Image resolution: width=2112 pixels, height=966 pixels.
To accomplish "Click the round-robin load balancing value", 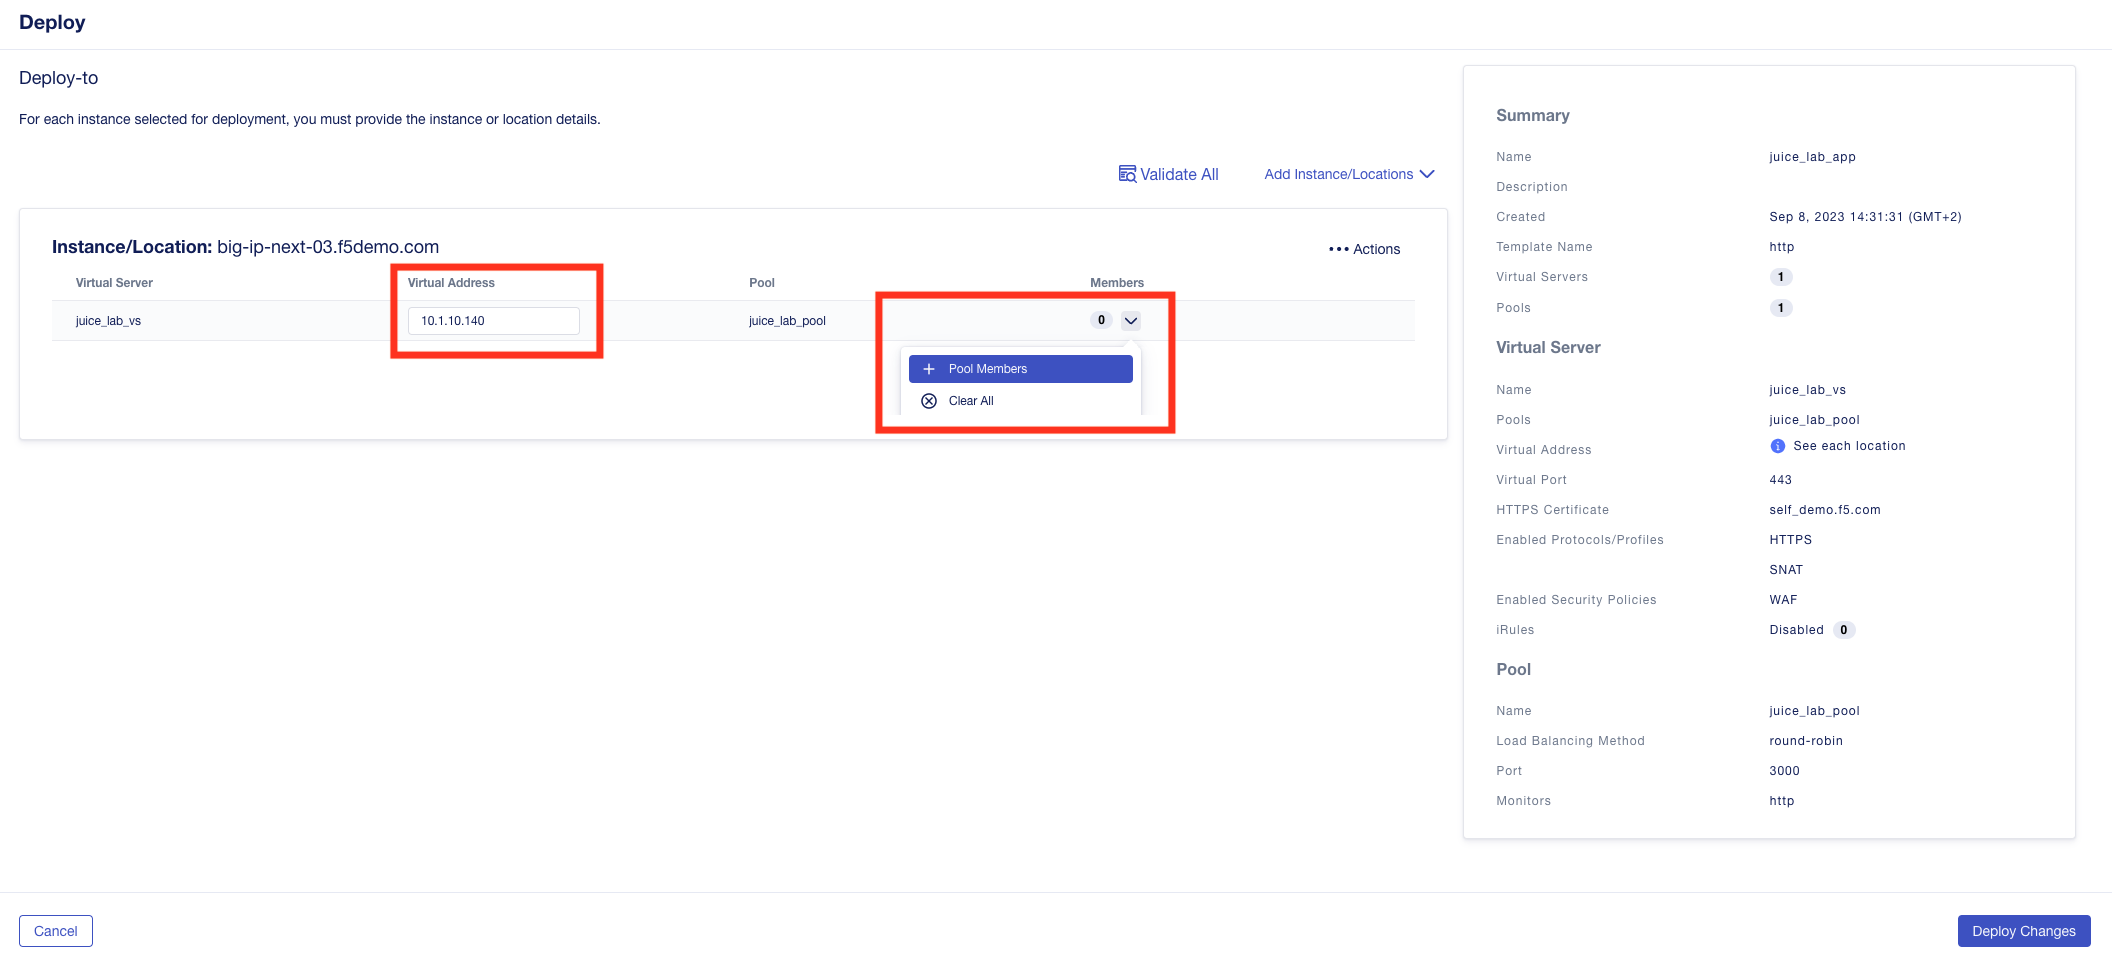I will point(1806,741).
